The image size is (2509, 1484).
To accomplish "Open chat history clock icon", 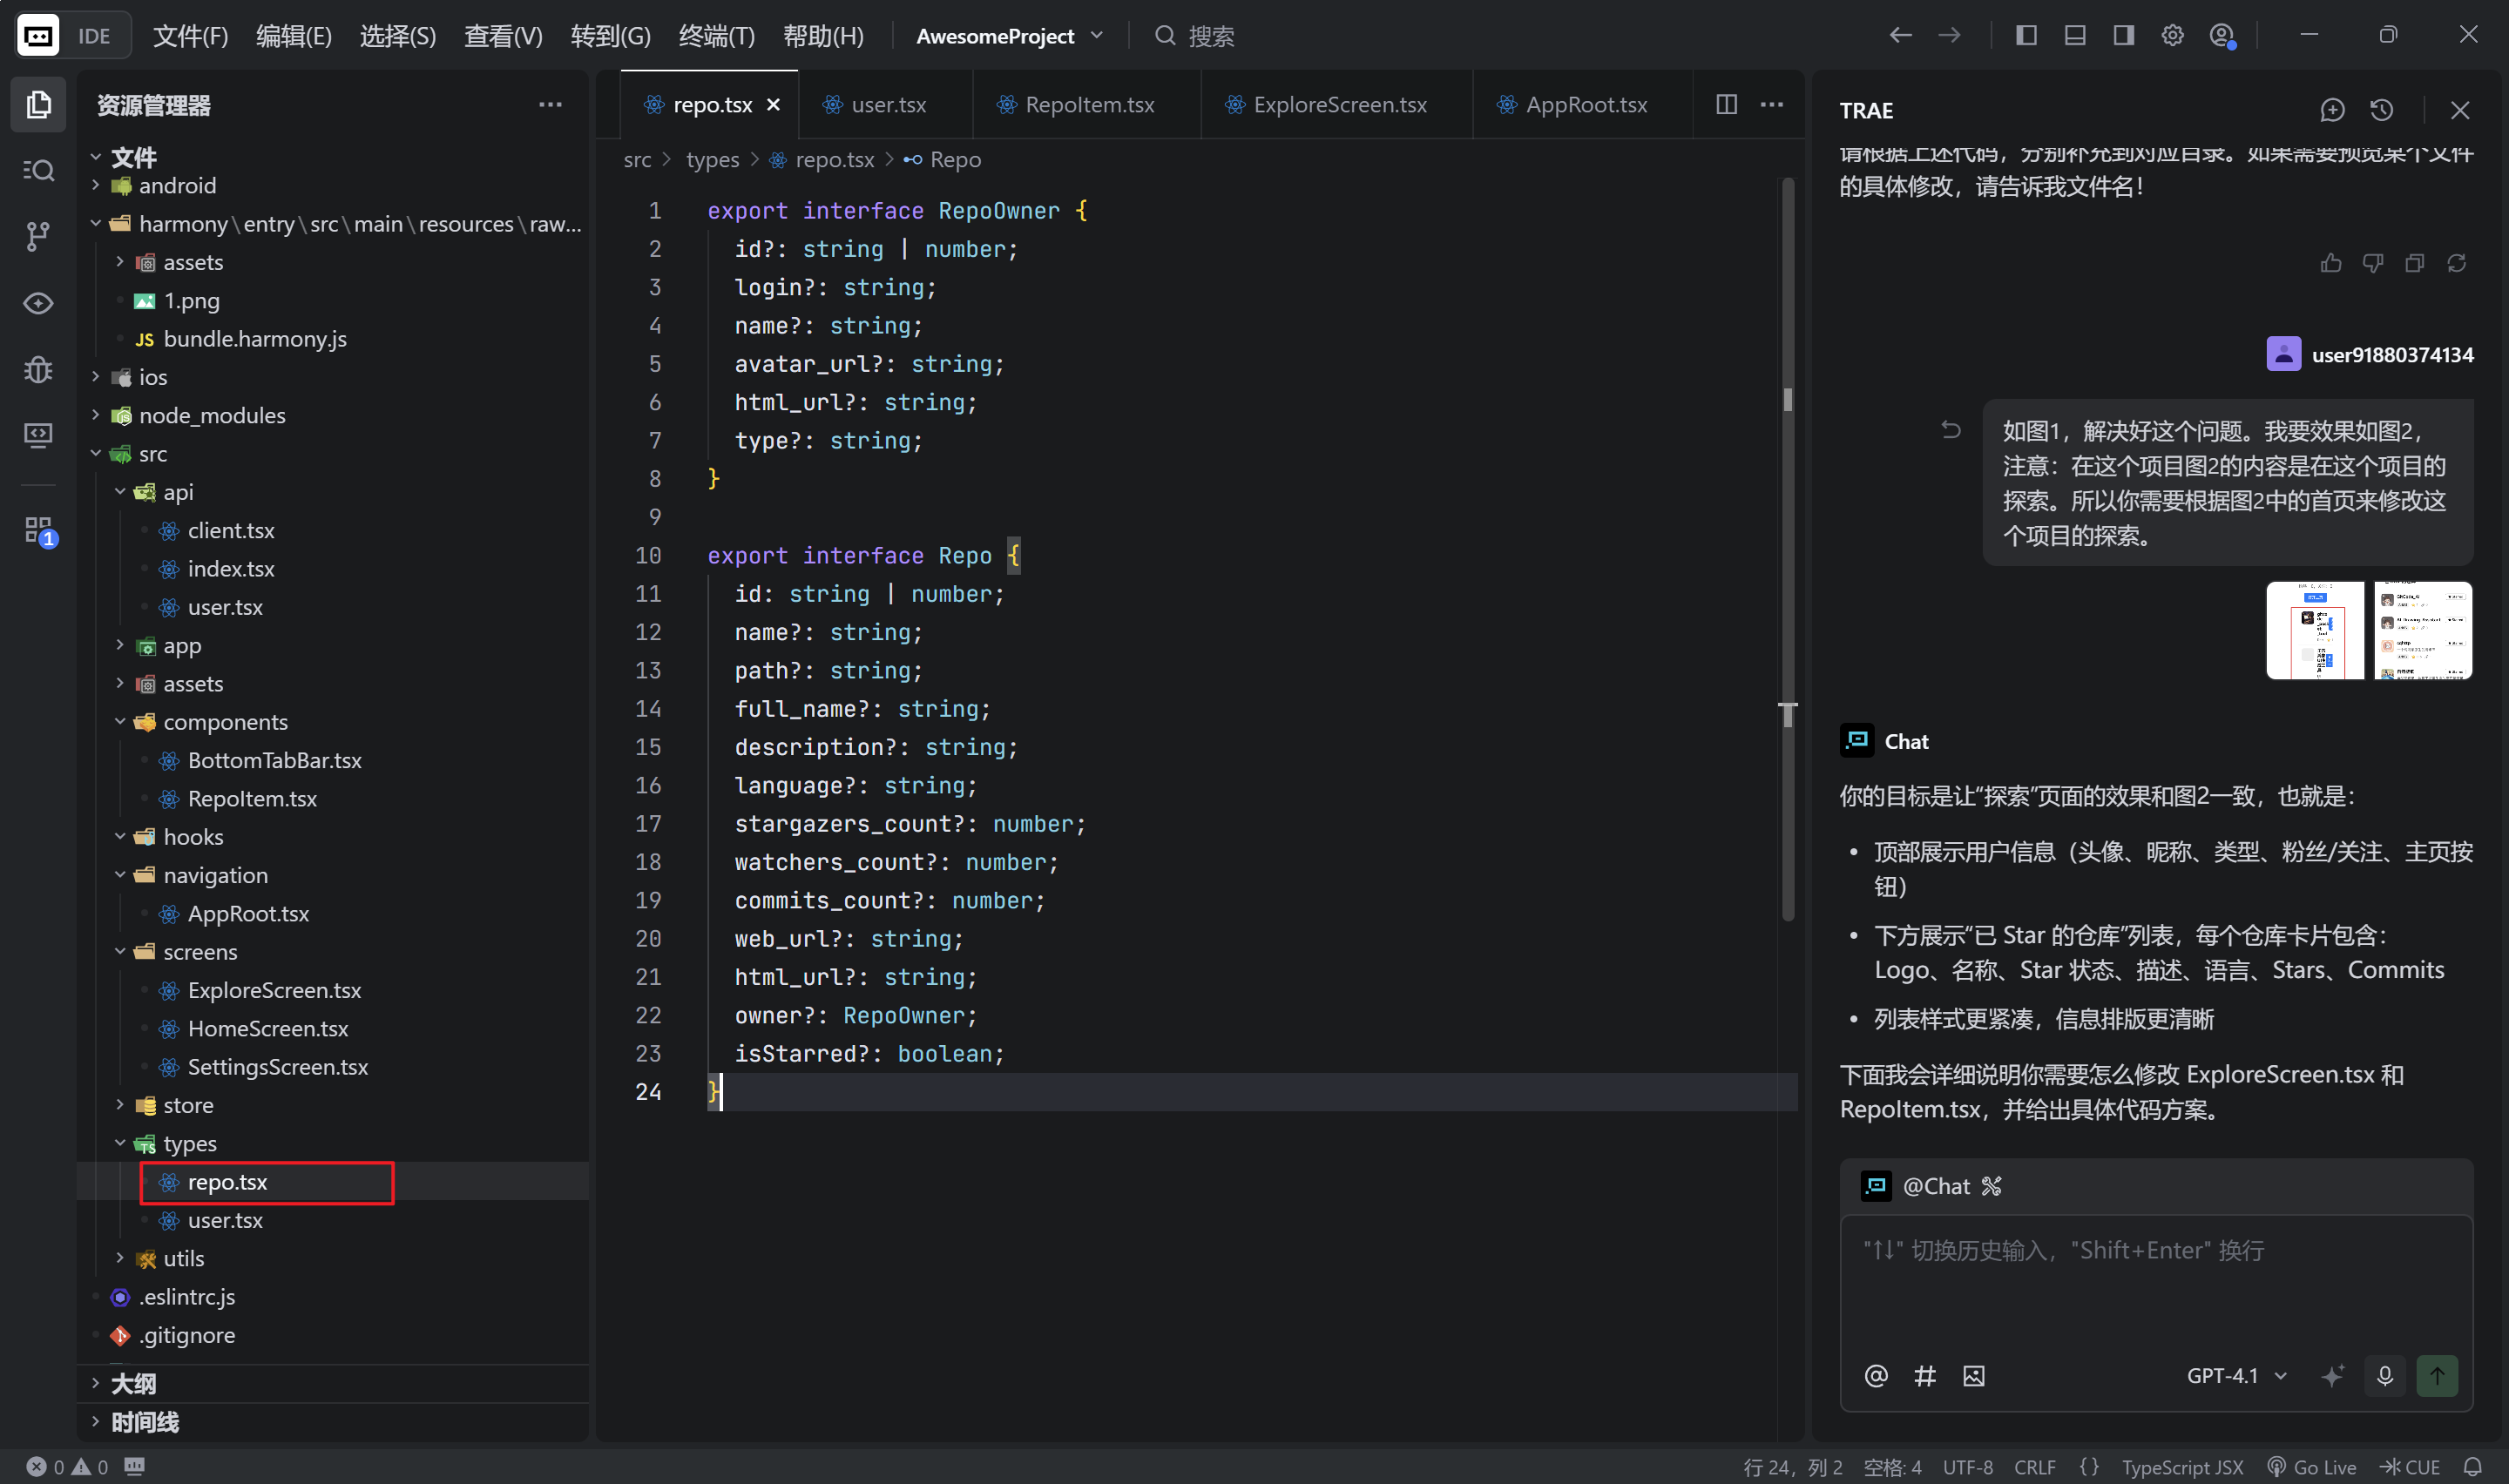I will click(x=2381, y=110).
